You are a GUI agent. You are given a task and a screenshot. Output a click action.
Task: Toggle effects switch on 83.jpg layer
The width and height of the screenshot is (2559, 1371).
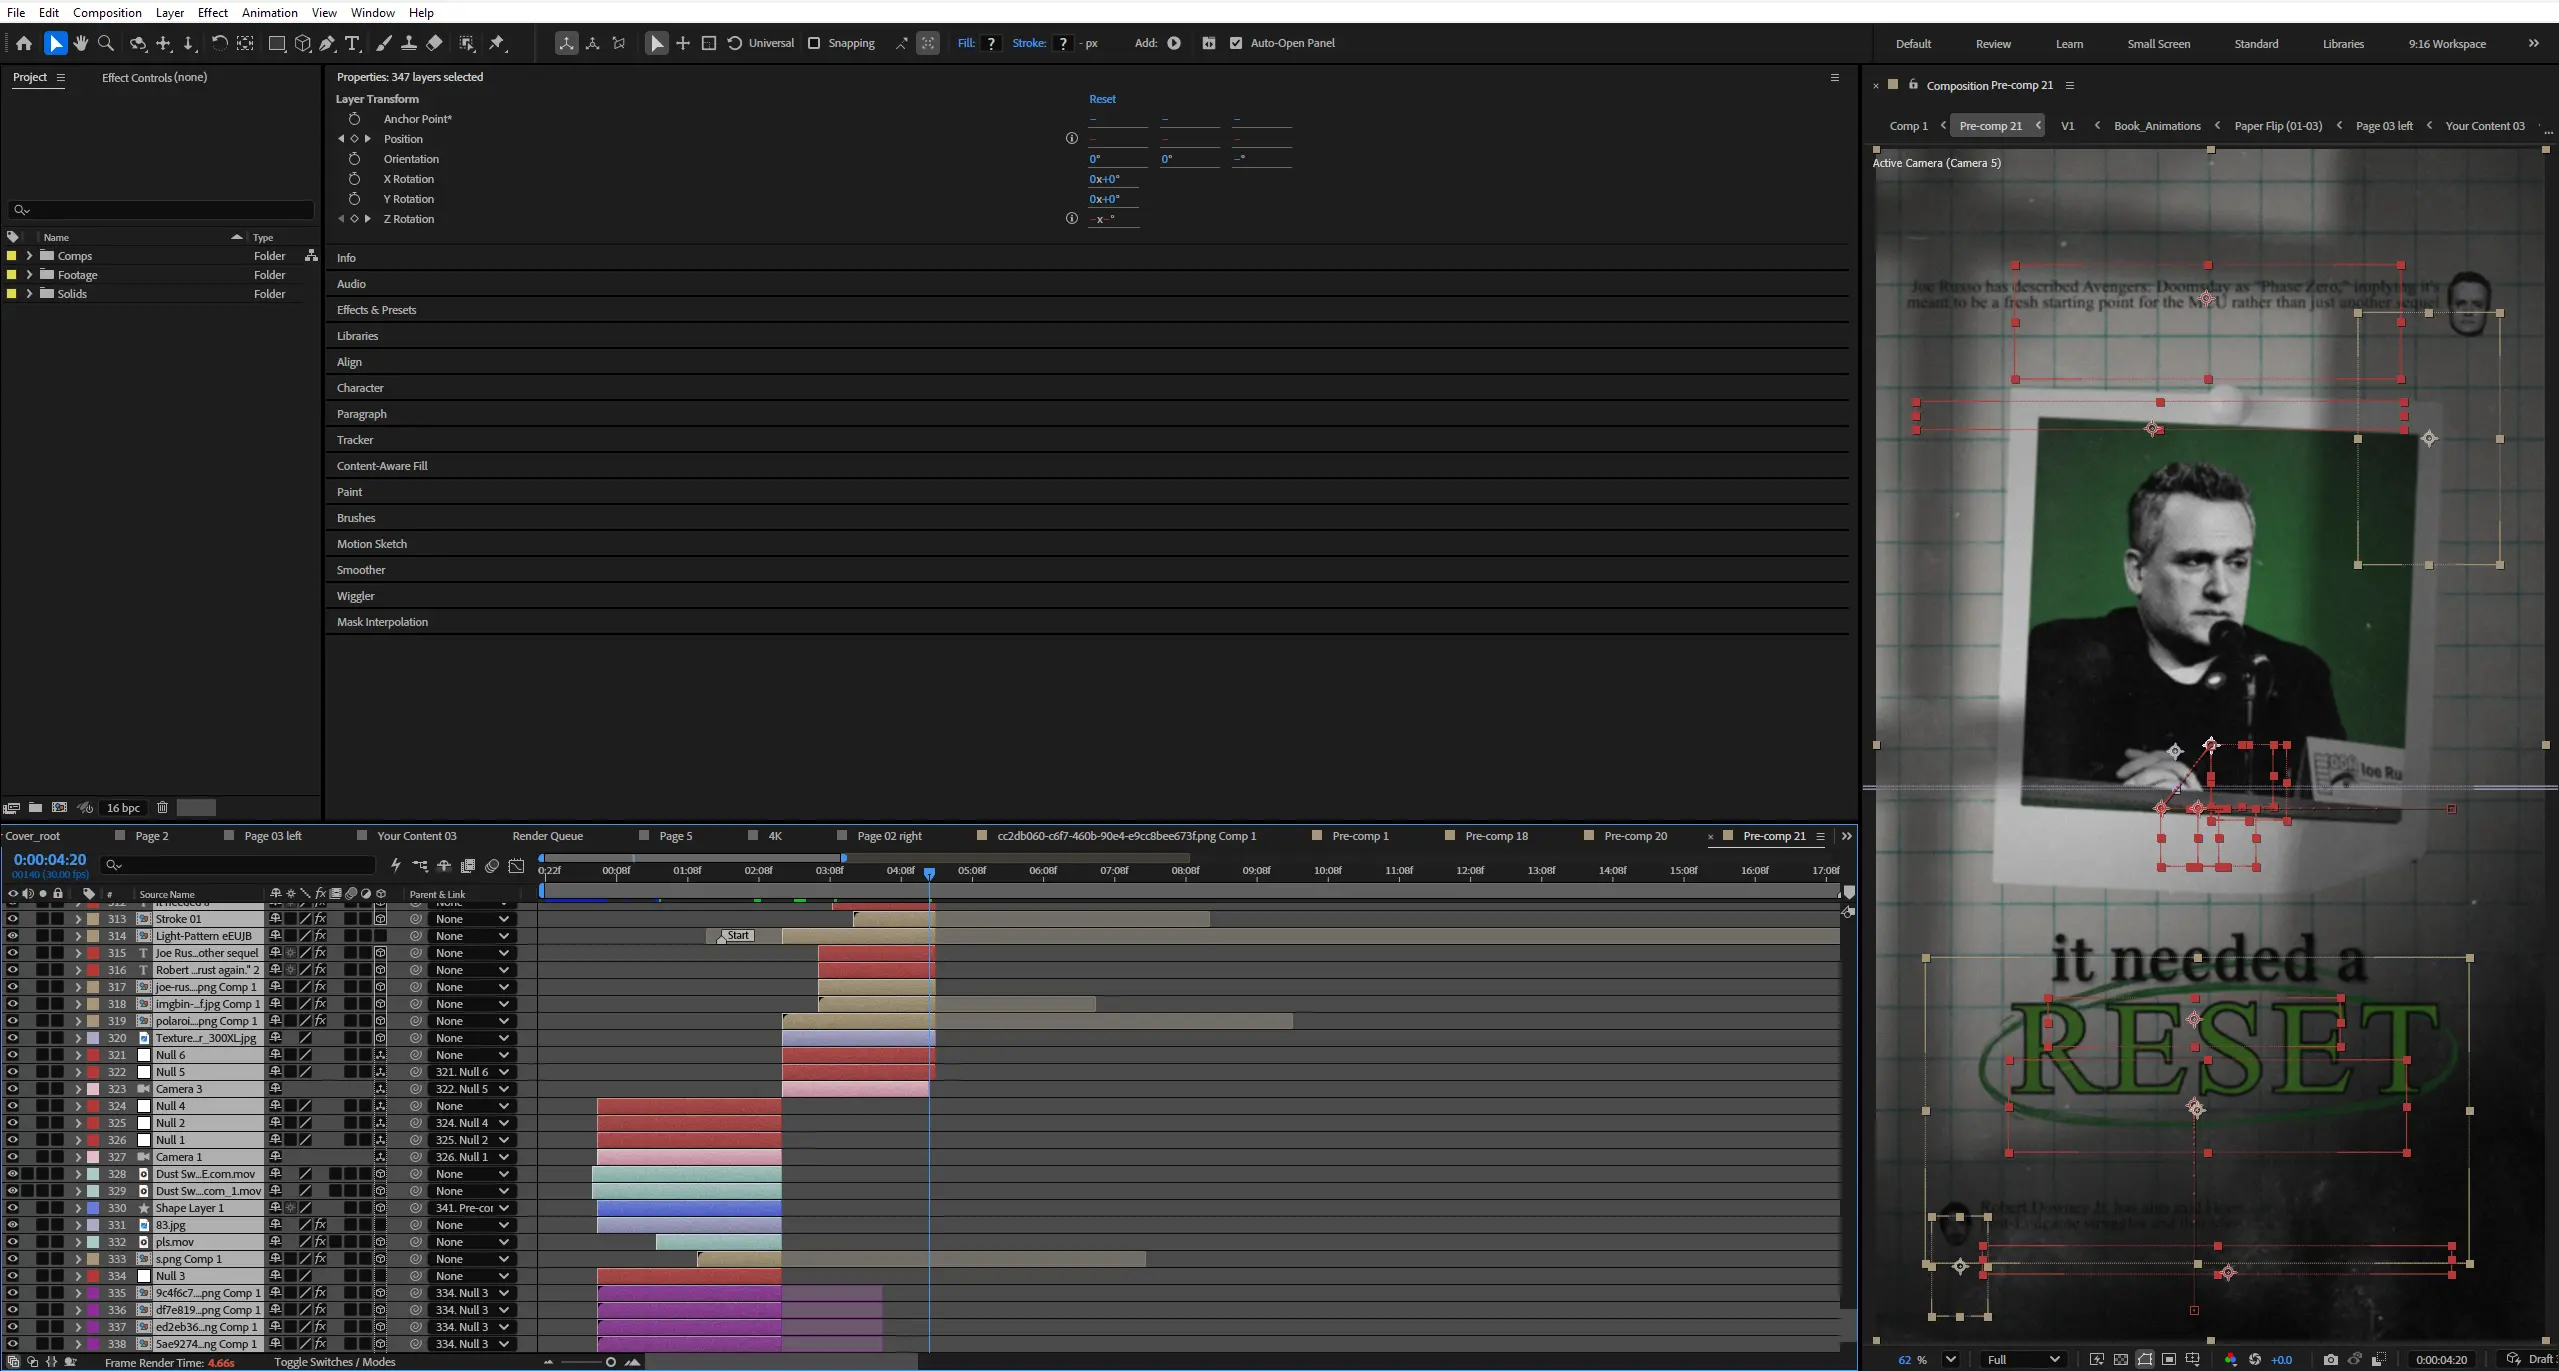tap(320, 1225)
